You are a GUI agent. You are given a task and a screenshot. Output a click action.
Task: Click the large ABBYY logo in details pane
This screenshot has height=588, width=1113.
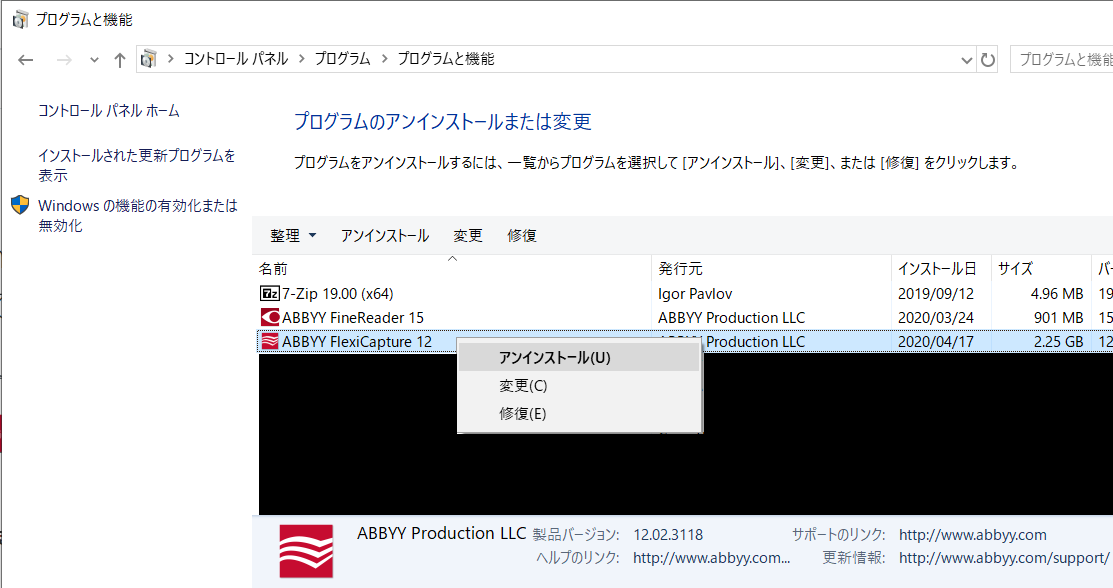pos(306,551)
